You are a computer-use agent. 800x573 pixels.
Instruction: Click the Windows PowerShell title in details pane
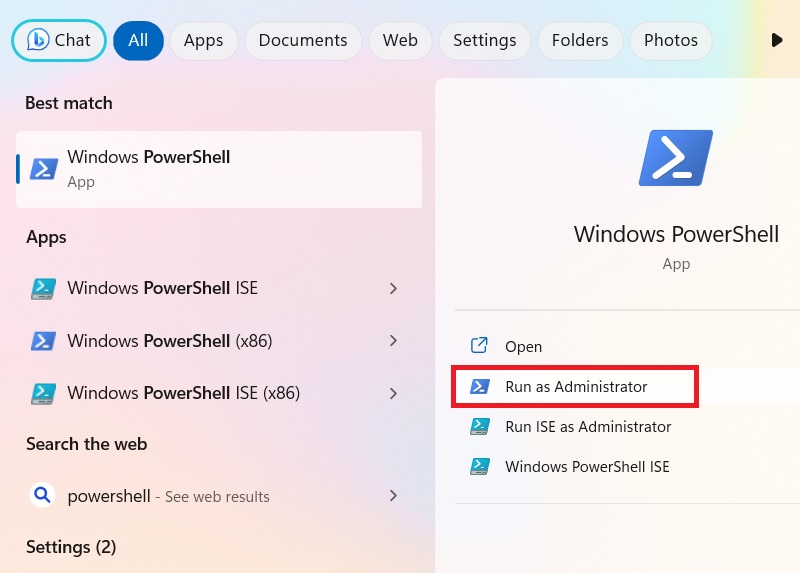(x=676, y=234)
